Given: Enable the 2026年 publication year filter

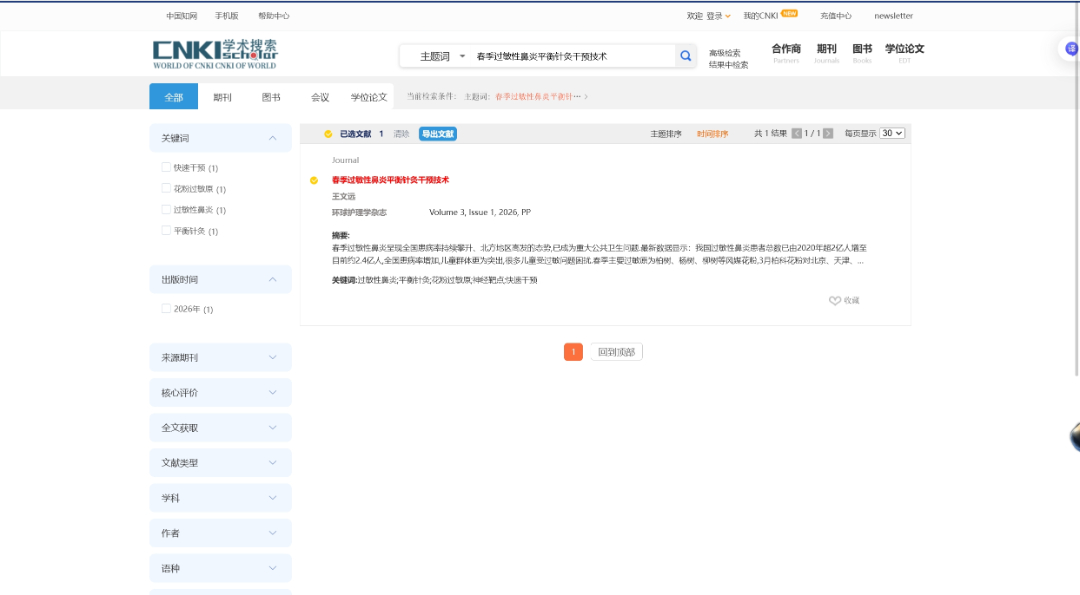Looking at the screenshot, I should [x=165, y=308].
